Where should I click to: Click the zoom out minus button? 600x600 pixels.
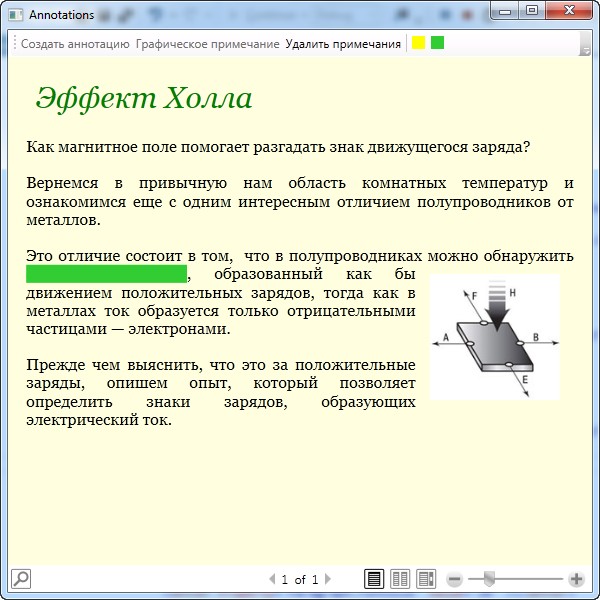click(x=455, y=579)
